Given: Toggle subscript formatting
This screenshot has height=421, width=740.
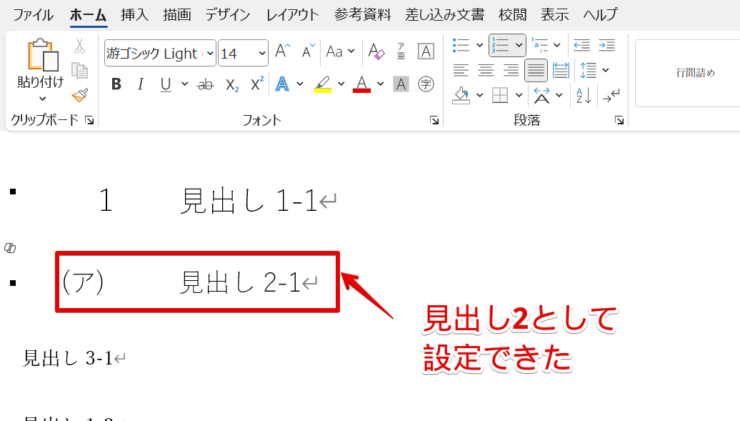Looking at the screenshot, I should pyautogui.click(x=232, y=85).
